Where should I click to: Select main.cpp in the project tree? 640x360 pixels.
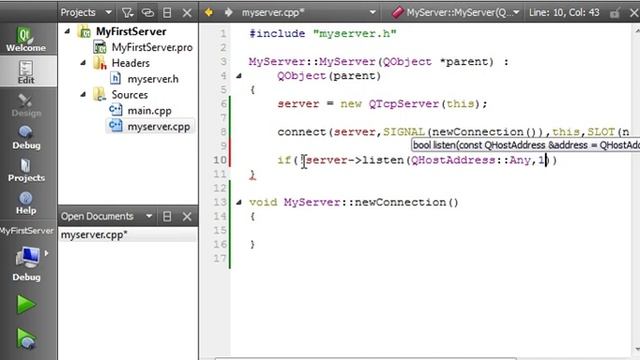[149, 111]
